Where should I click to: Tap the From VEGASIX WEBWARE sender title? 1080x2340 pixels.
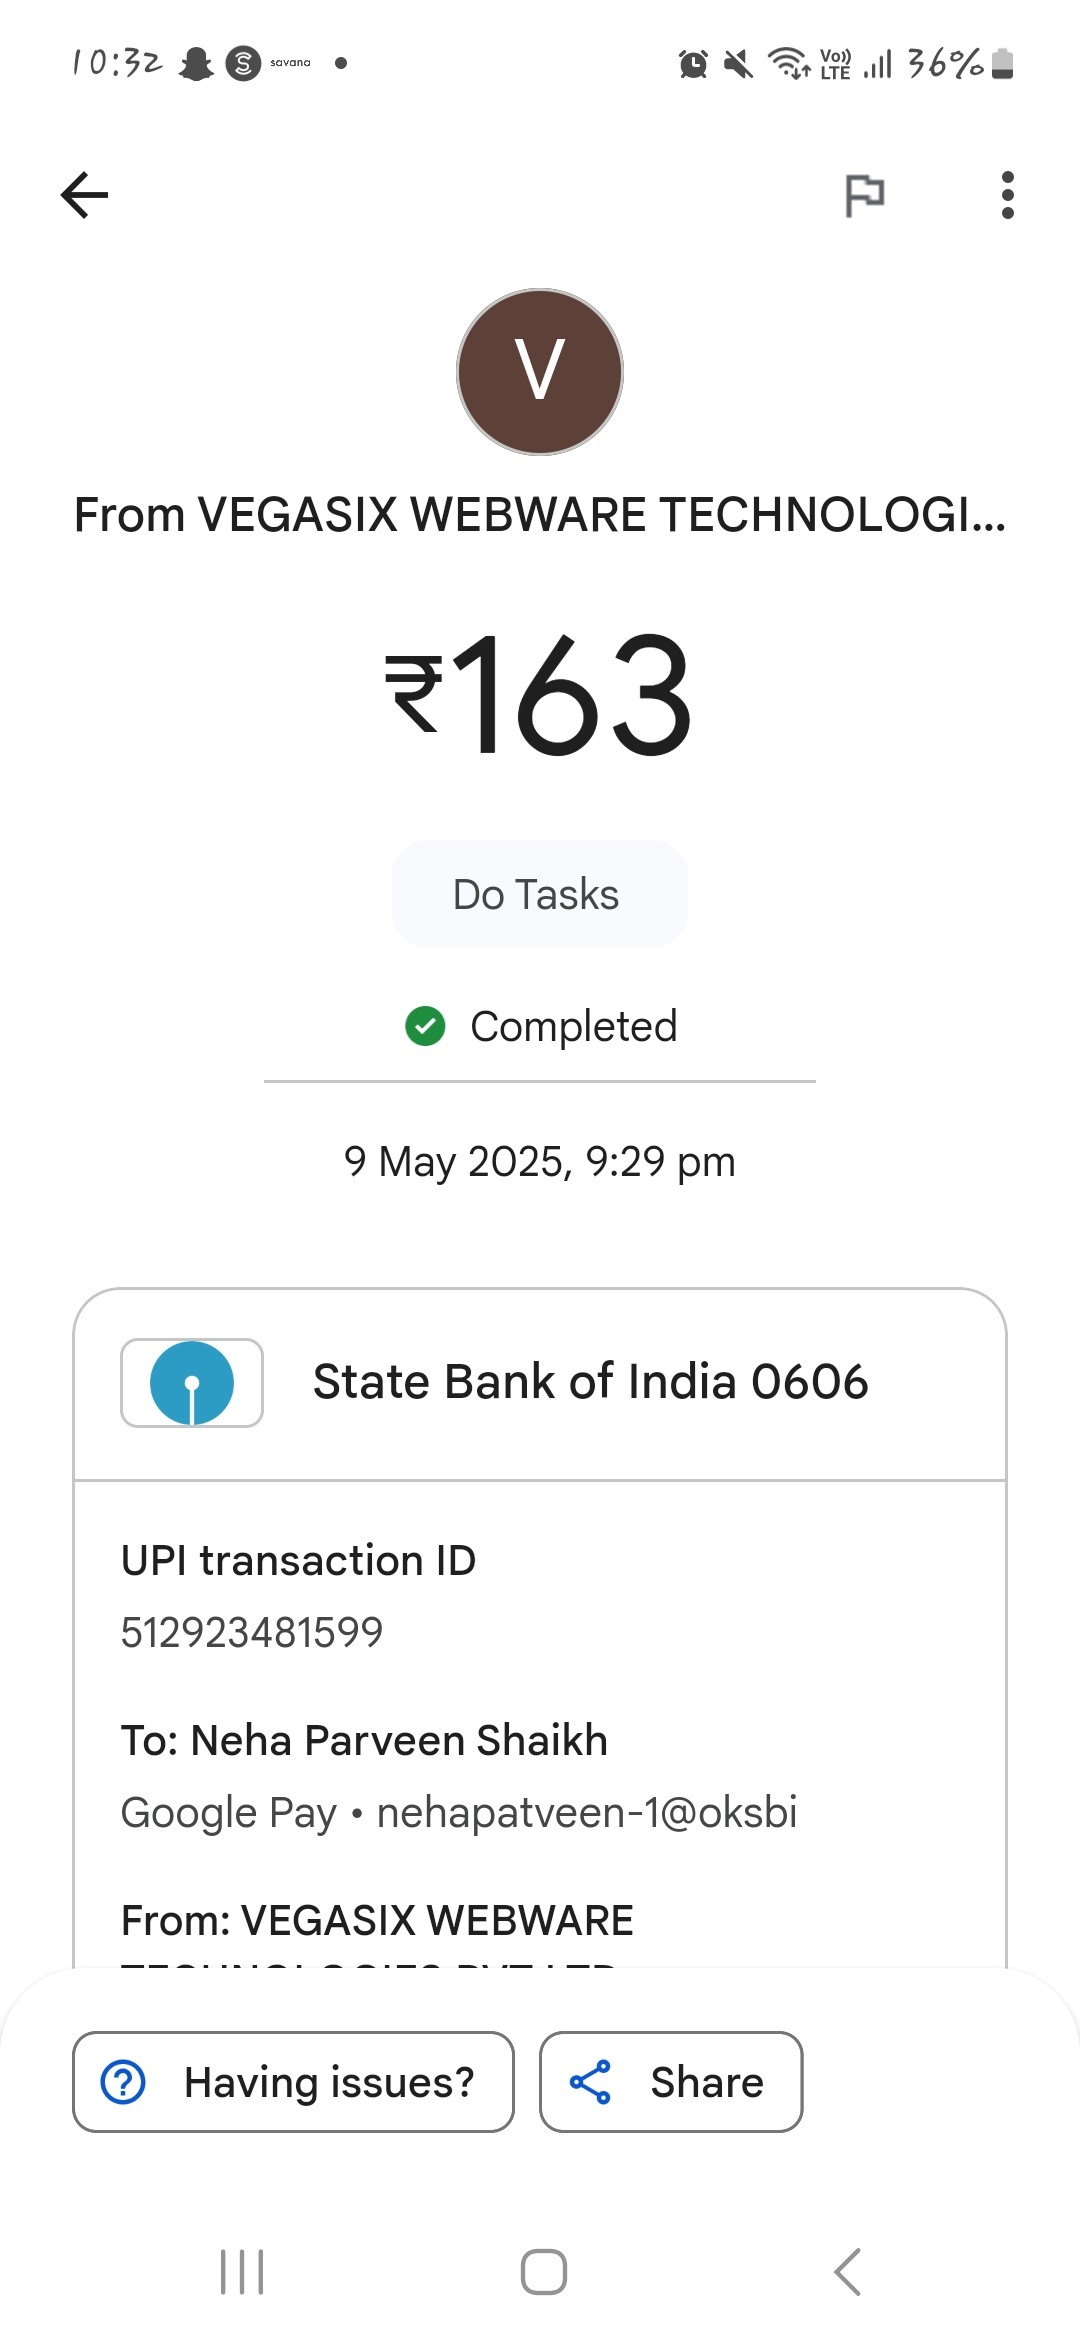(x=540, y=515)
